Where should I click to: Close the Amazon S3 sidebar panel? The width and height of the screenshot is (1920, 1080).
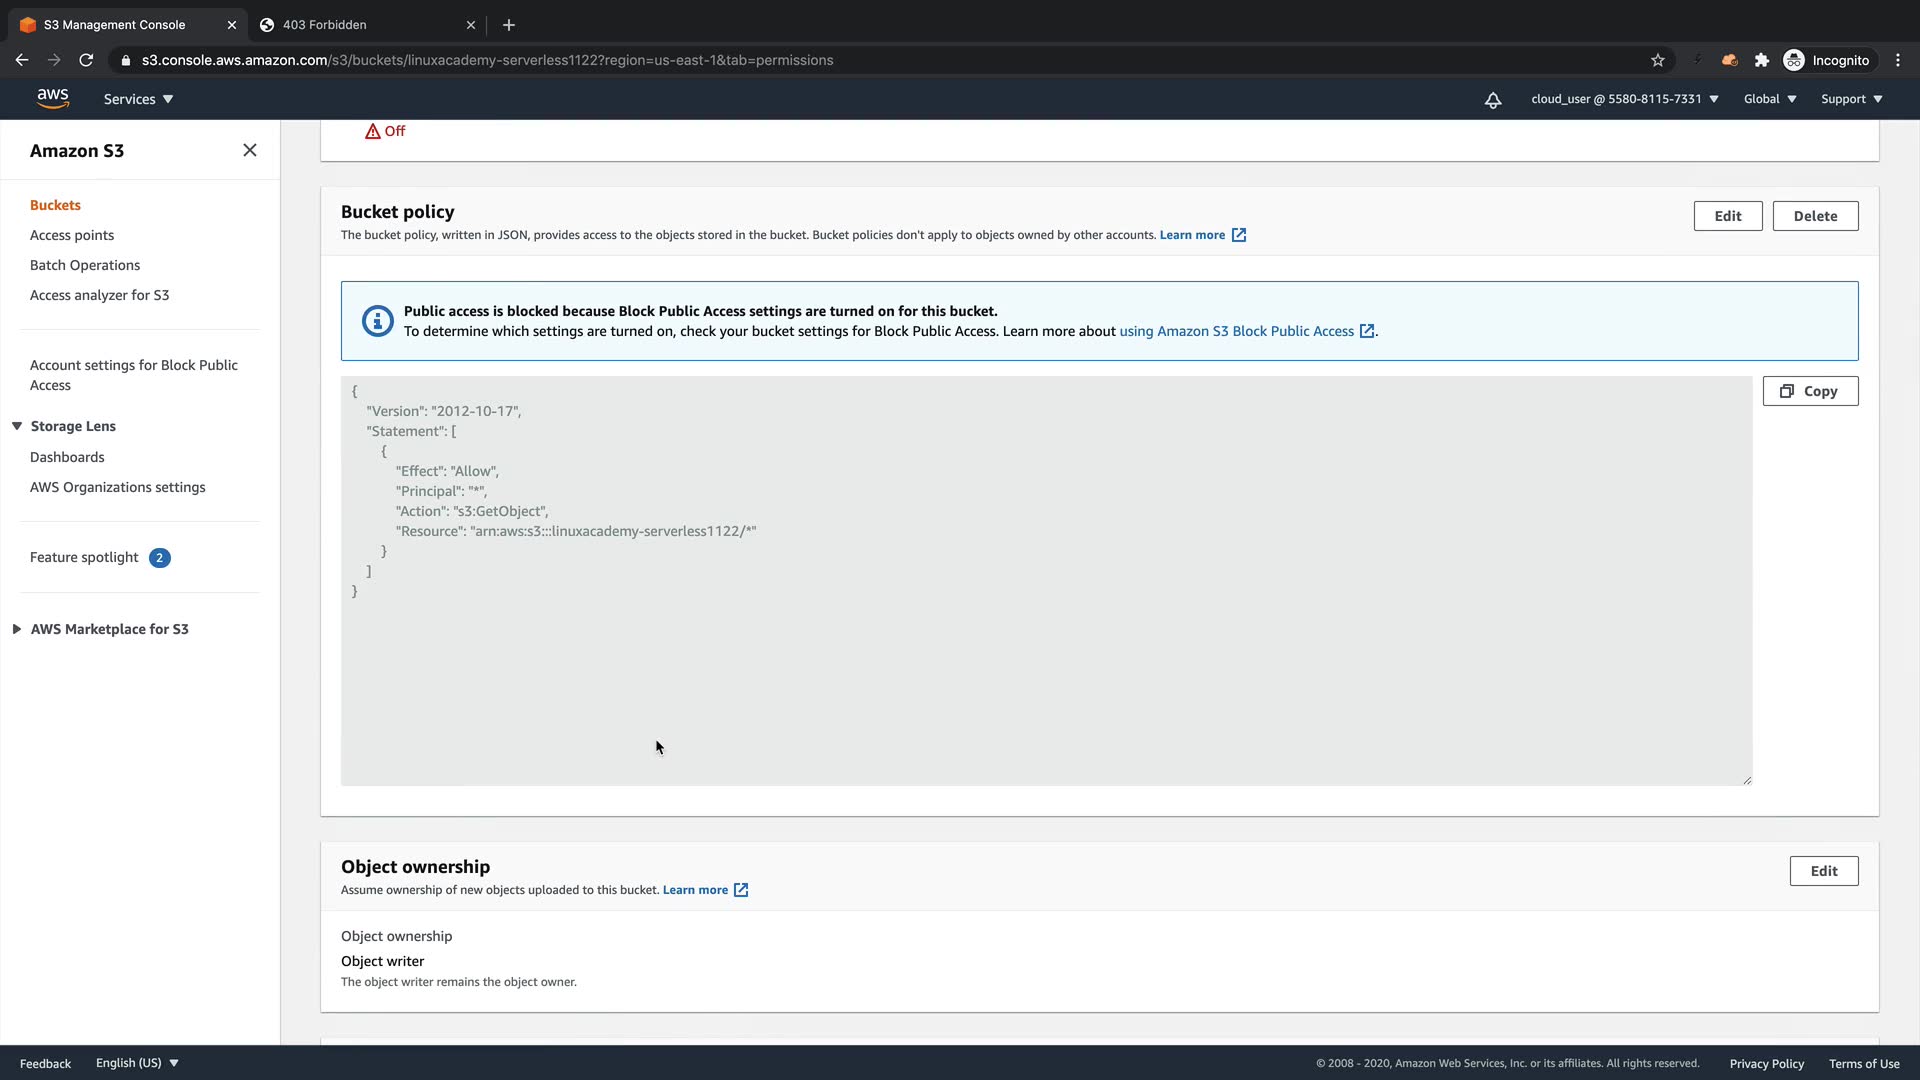[x=250, y=150]
